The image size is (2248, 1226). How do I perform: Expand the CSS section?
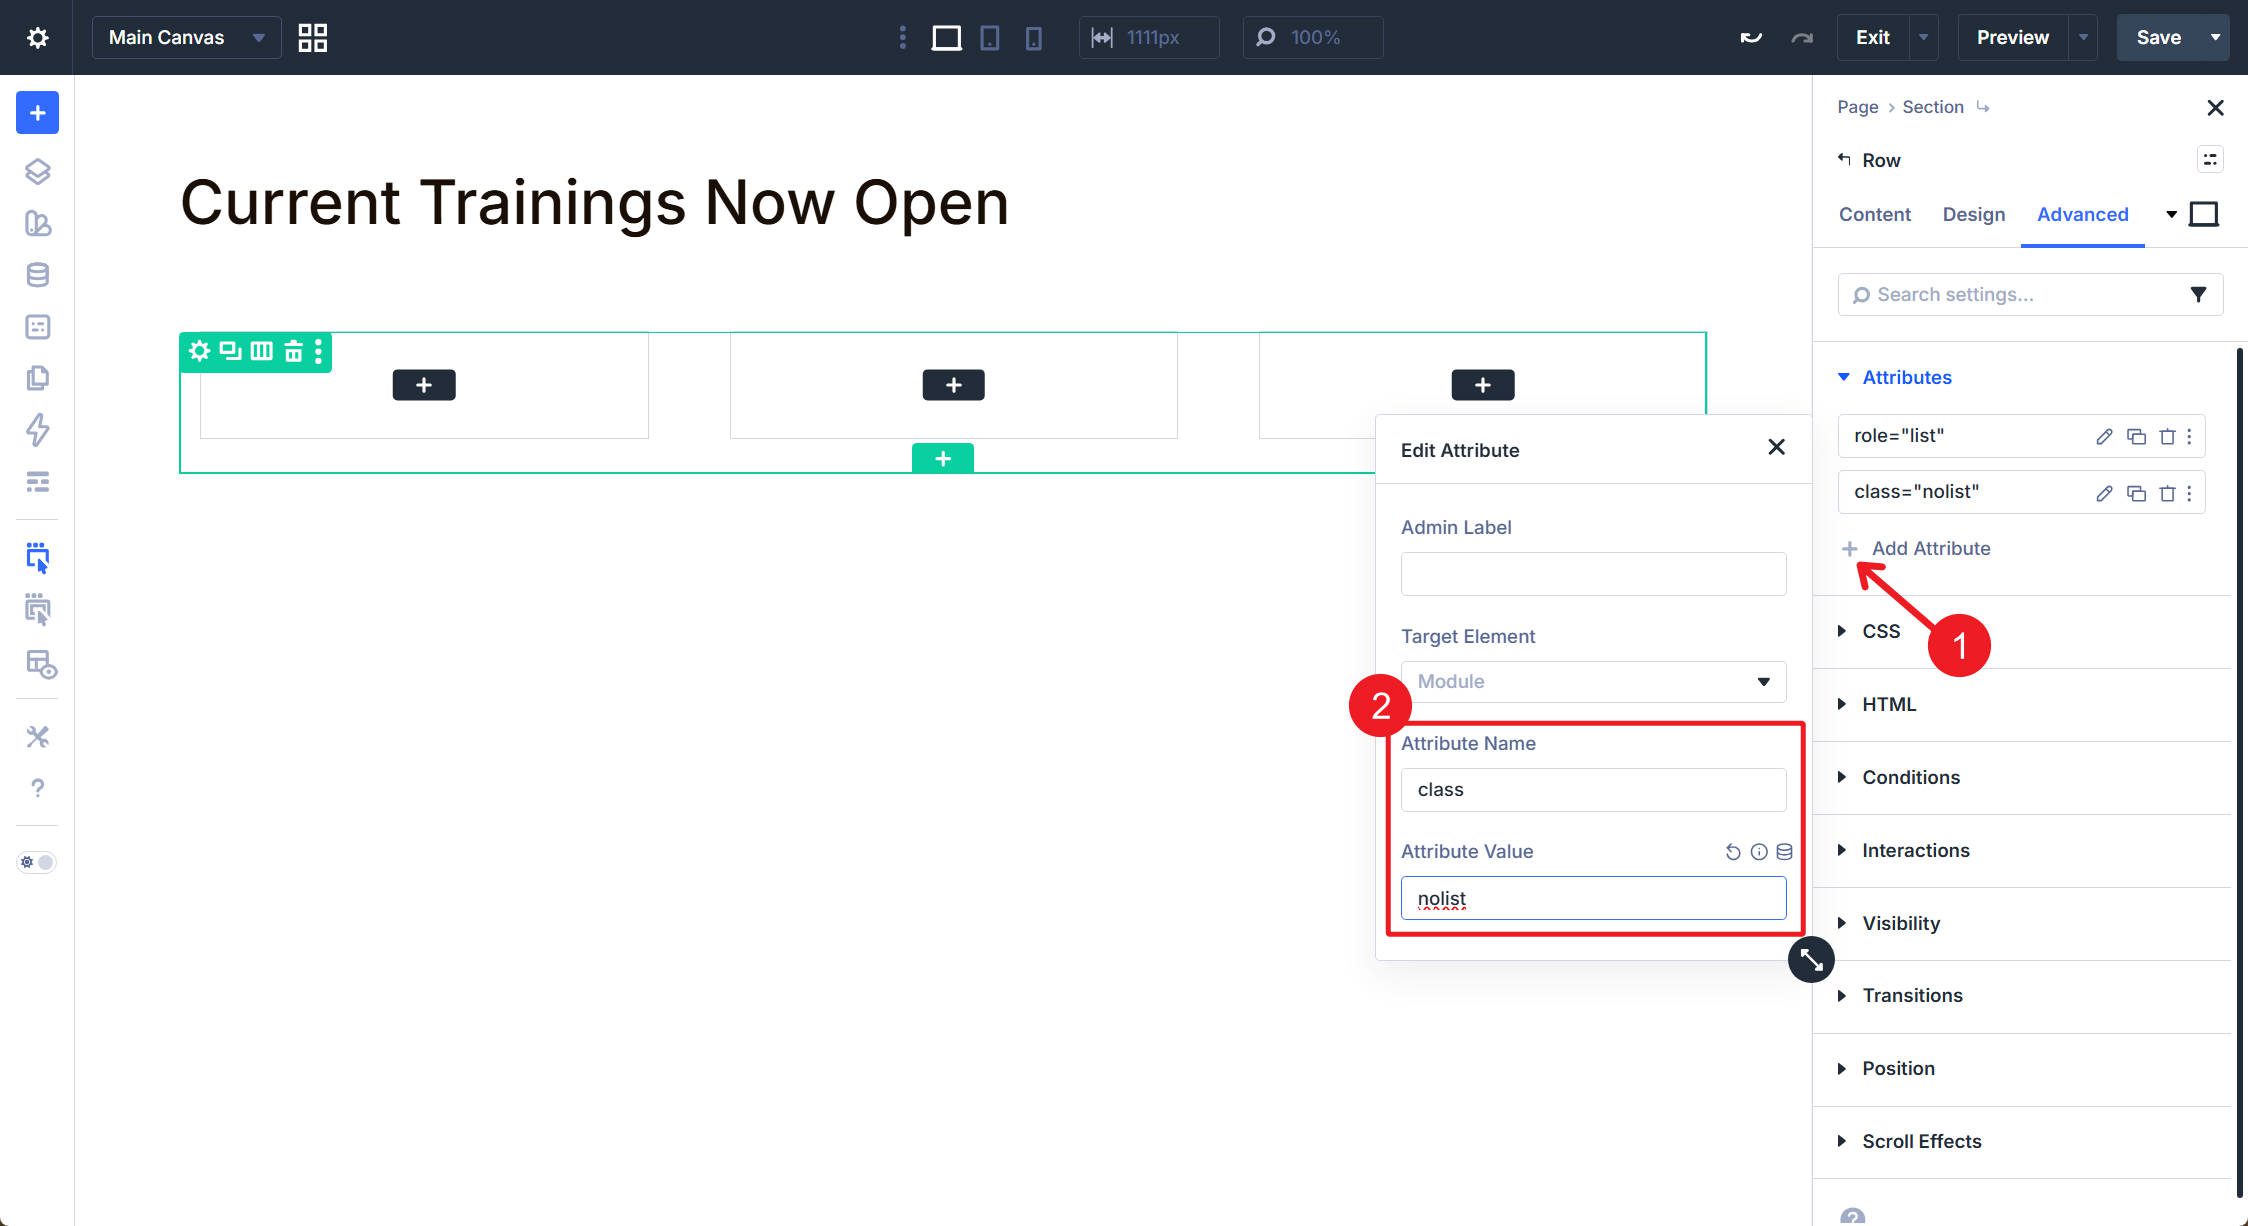(1880, 631)
